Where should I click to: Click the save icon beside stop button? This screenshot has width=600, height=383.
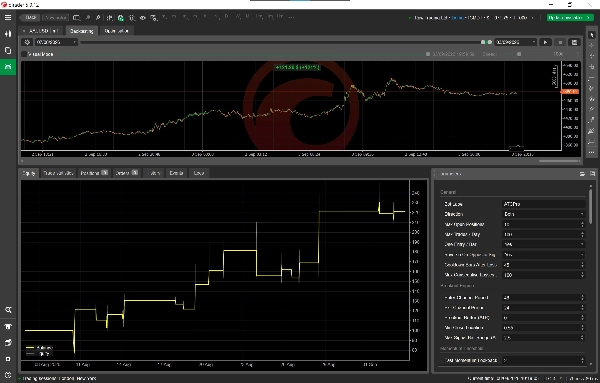pyautogui.click(x=574, y=42)
